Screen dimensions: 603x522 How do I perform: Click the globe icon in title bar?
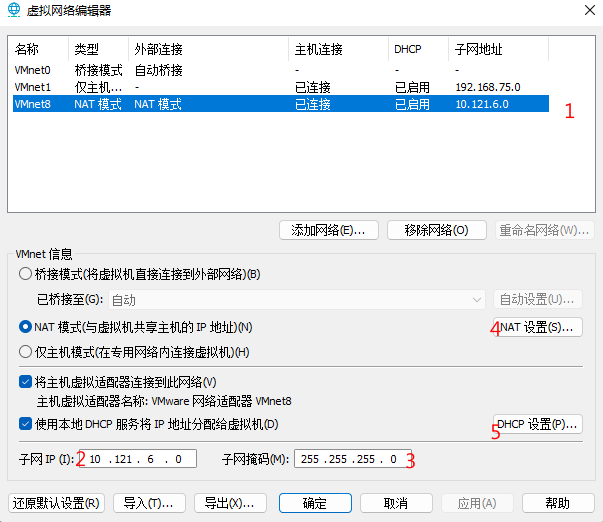(14, 10)
